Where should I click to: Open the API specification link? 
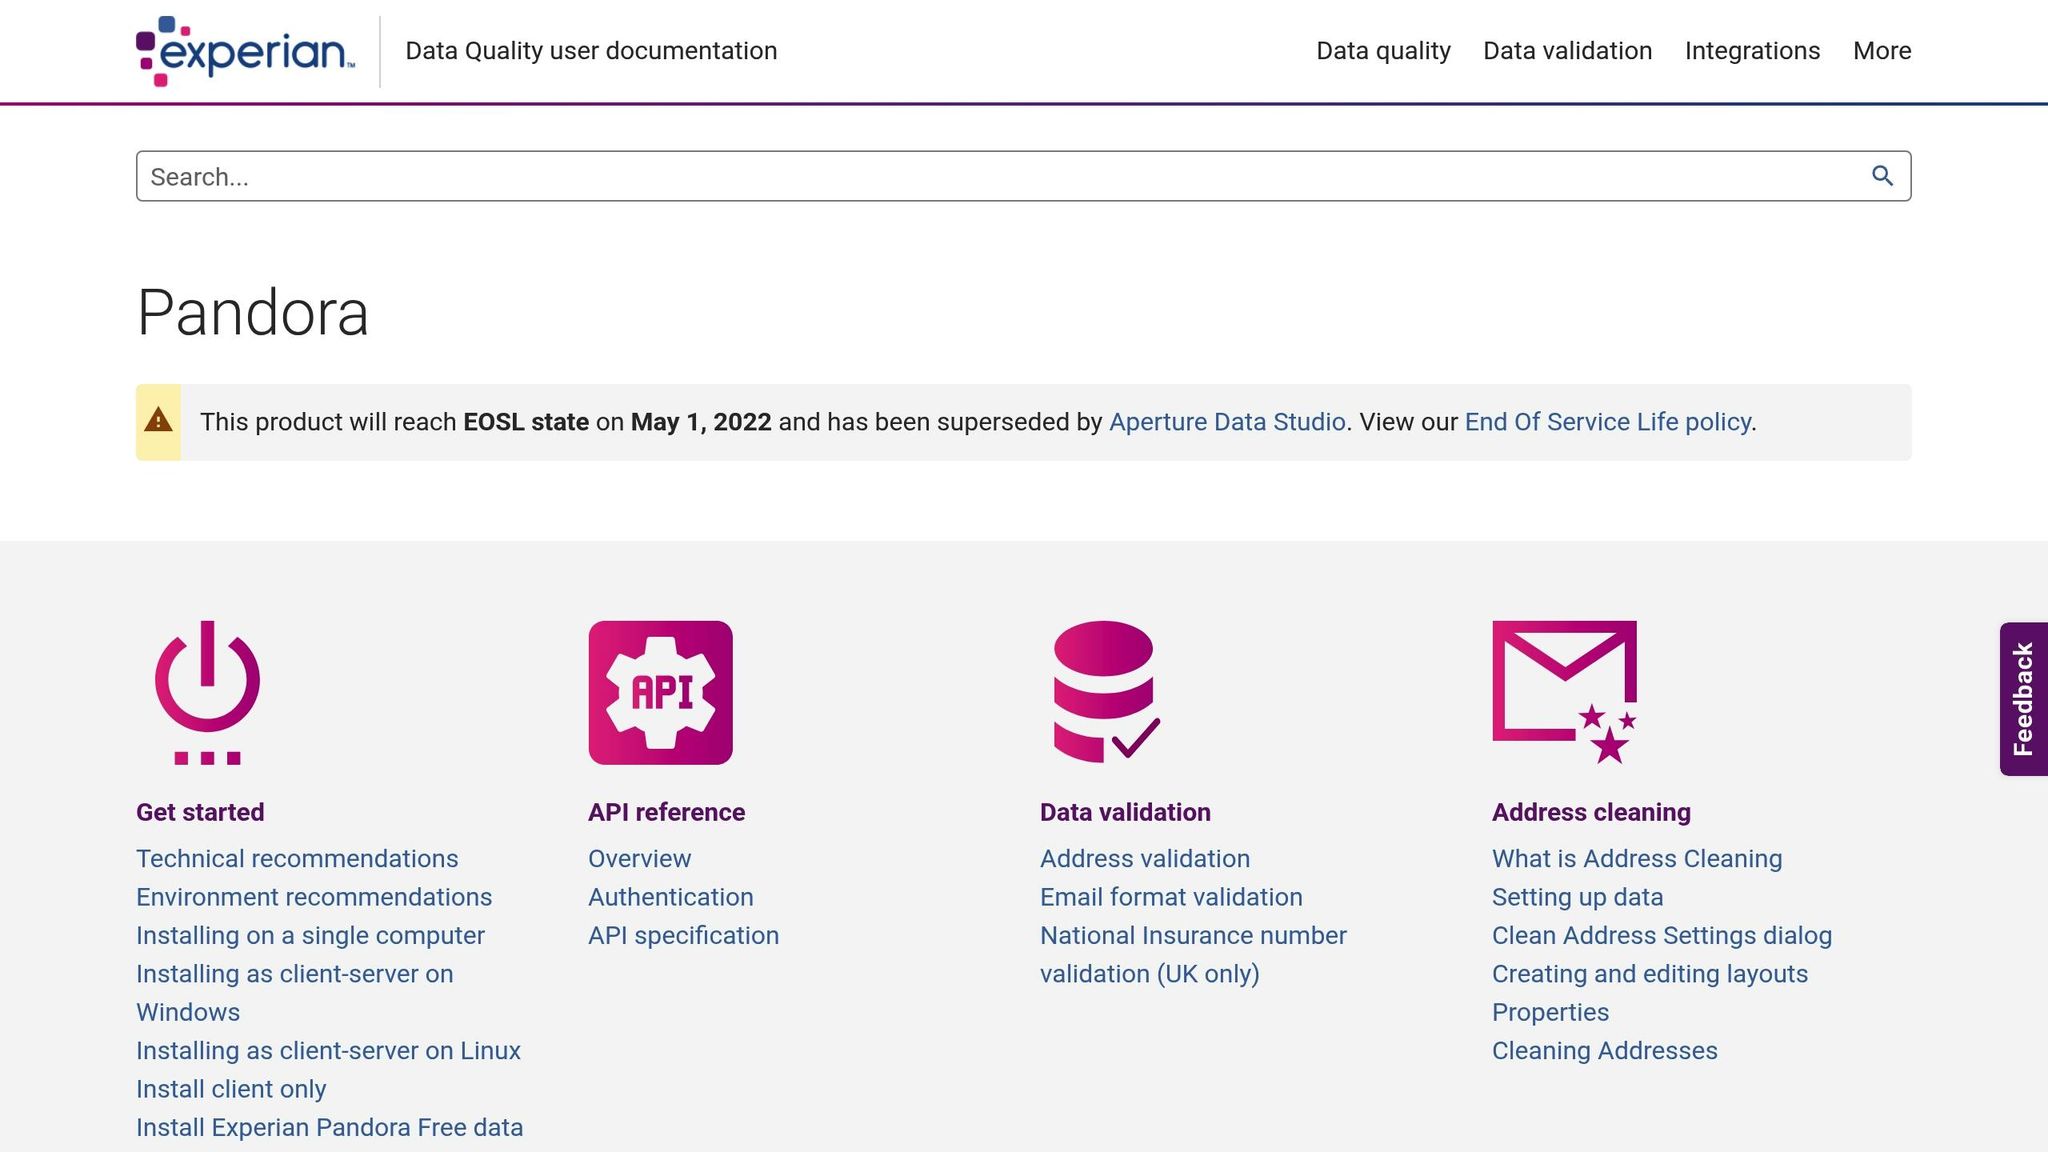click(683, 935)
